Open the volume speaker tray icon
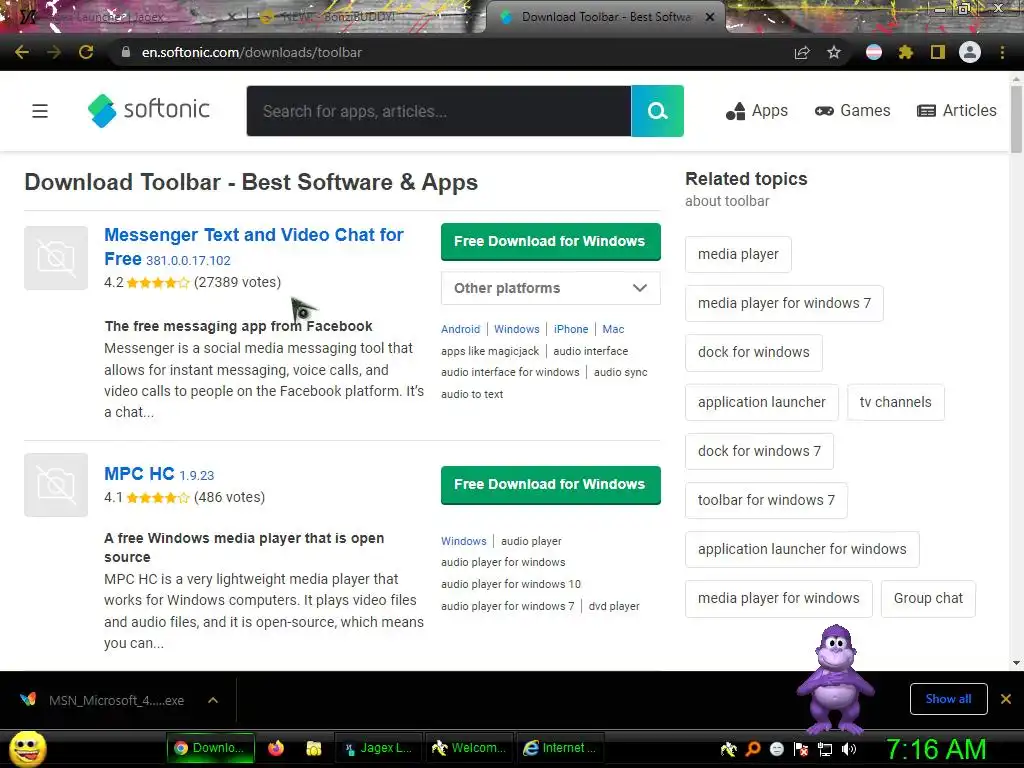This screenshot has width=1024, height=768. 849,749
